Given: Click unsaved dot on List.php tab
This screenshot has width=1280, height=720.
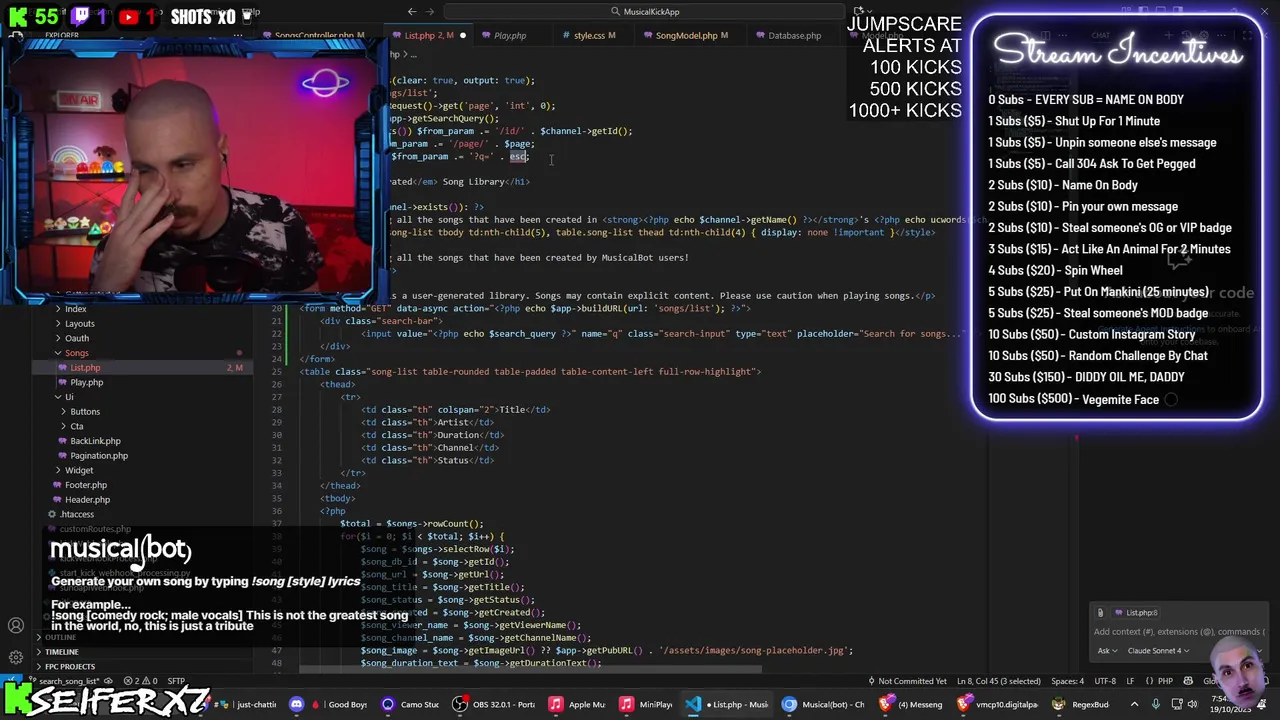Looking at the screenshot, I should (462, 35).
